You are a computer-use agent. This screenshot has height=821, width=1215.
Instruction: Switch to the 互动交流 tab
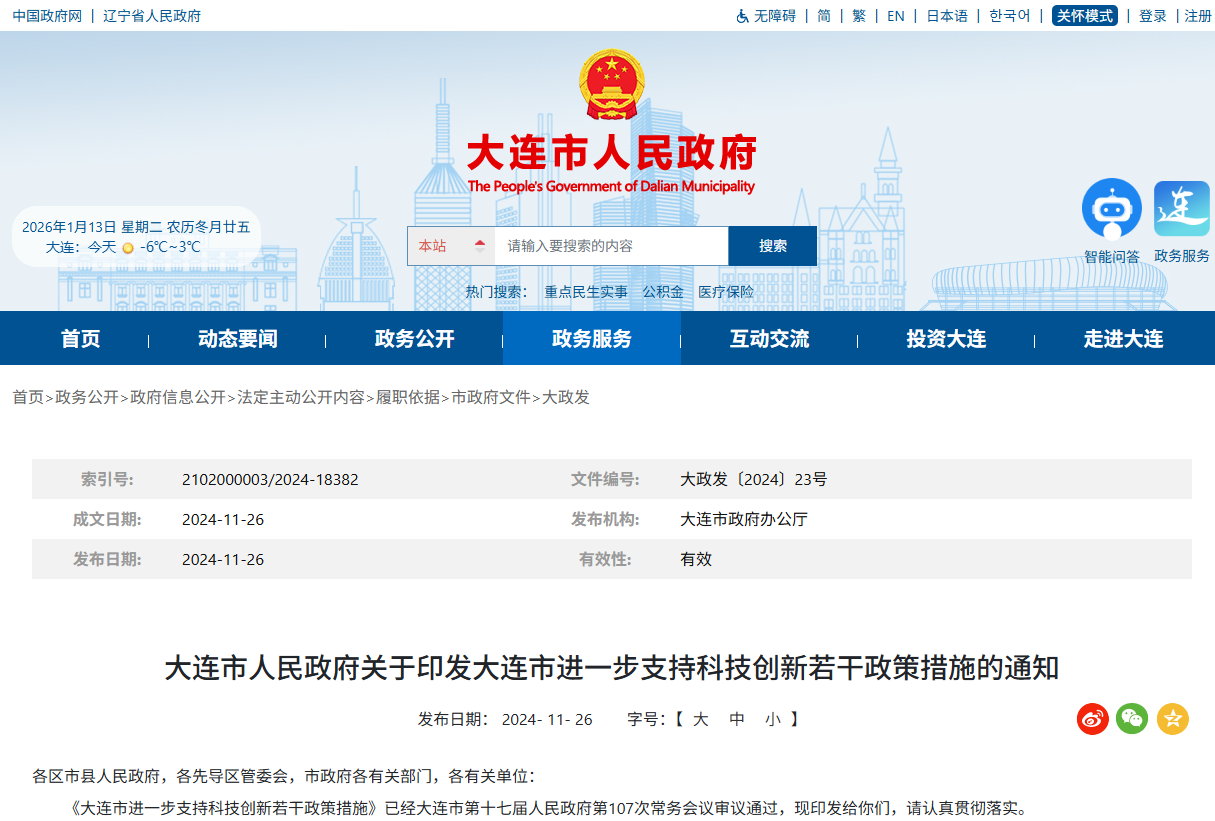click(769, 338)
